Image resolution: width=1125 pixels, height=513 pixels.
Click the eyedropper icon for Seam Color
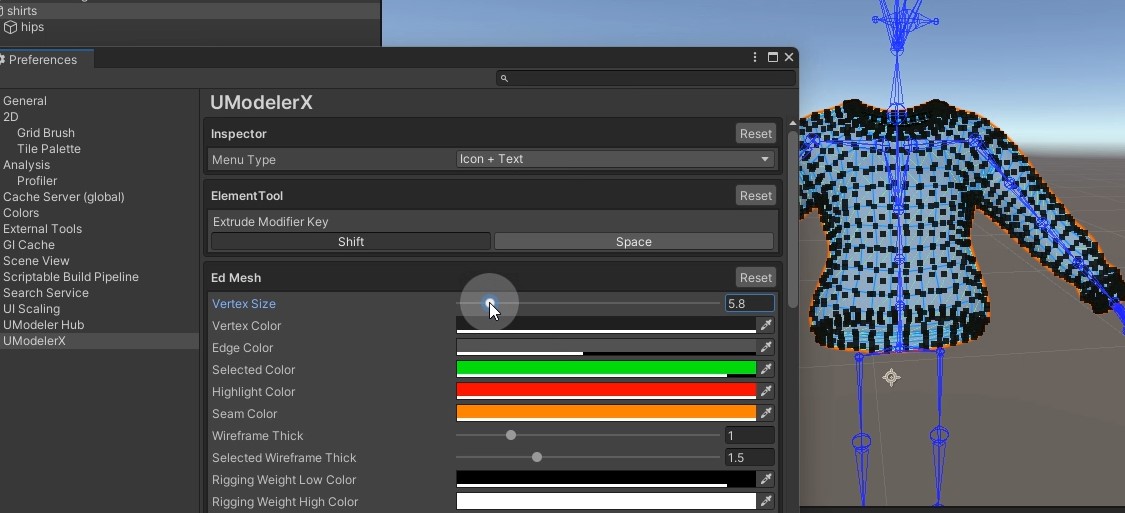(766, 414)
